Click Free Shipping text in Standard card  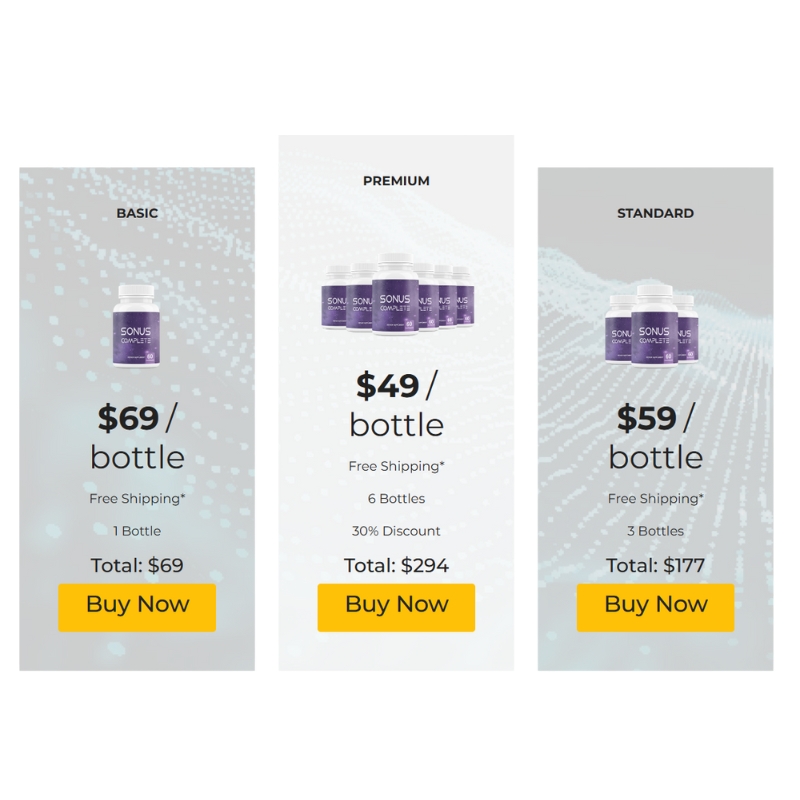pos(656,499)
